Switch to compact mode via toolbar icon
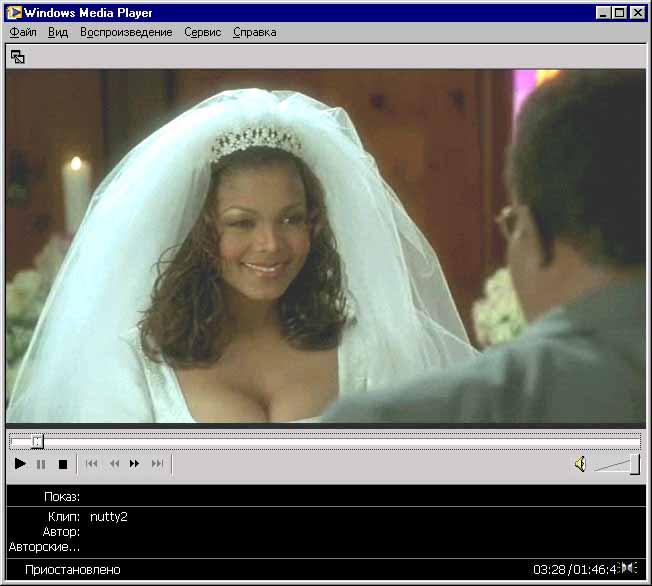 pyautogui.click(x=17, y=57)
